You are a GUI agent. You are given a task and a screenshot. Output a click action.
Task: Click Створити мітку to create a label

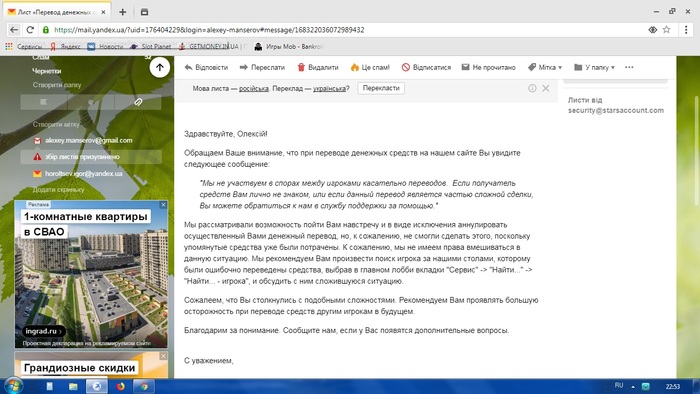point(56,124)
